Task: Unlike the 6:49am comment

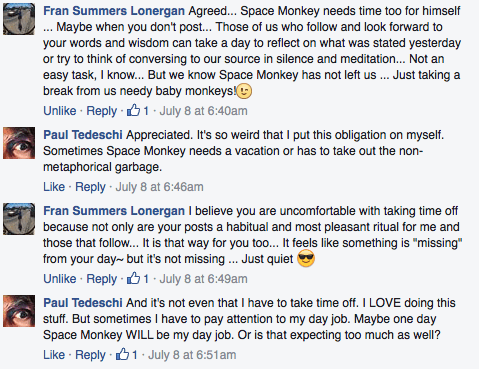Action: 60,279
